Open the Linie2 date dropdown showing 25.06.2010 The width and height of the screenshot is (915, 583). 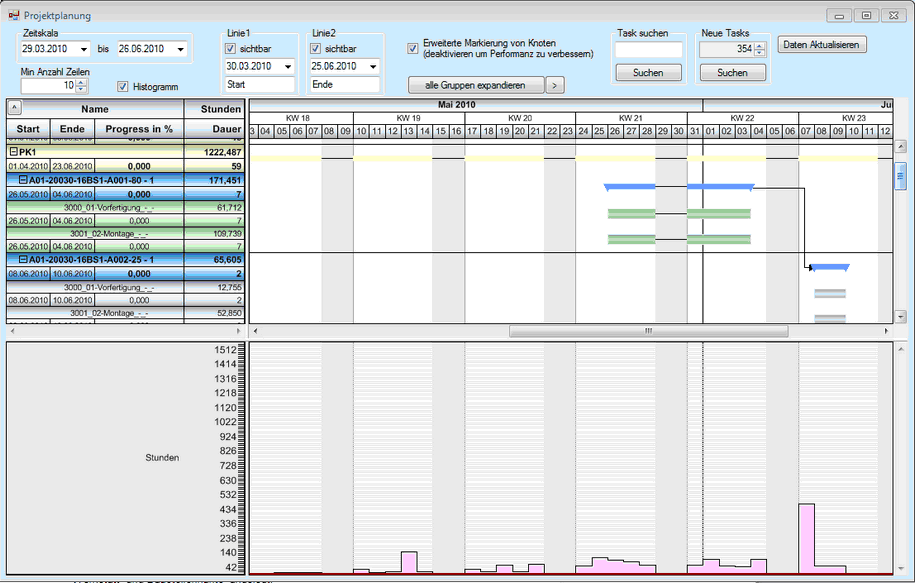[x=372, y=67]
